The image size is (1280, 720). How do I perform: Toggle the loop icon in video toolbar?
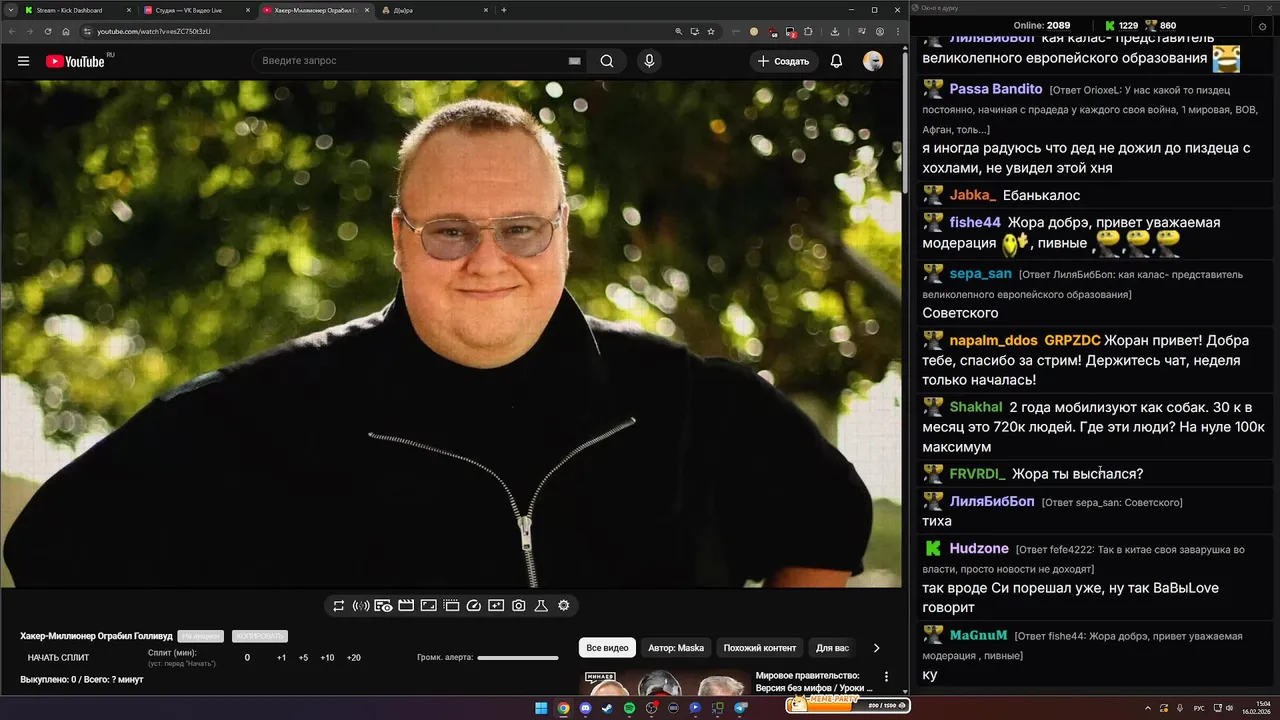339,605
